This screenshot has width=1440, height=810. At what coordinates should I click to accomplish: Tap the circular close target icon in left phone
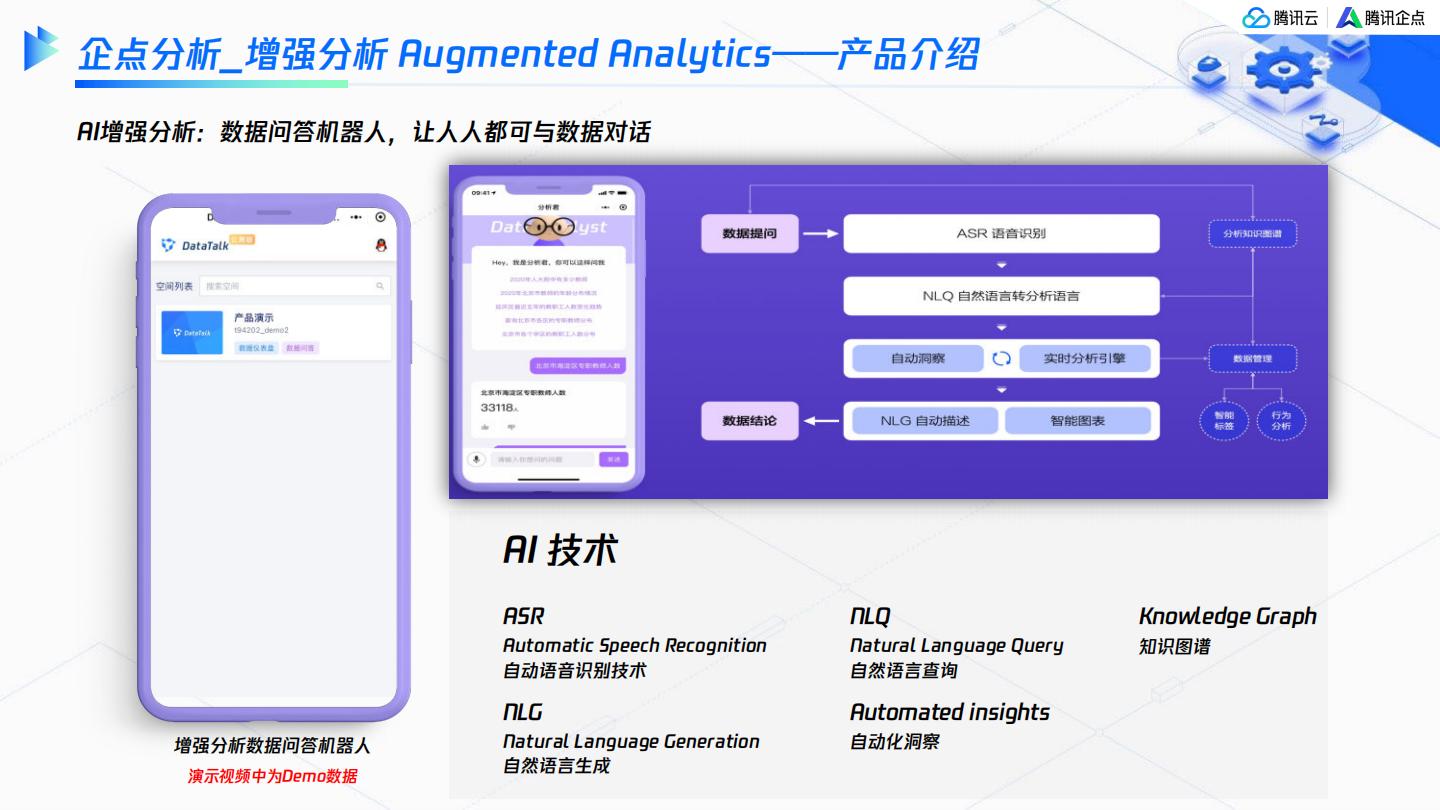[x=380, y=217]
